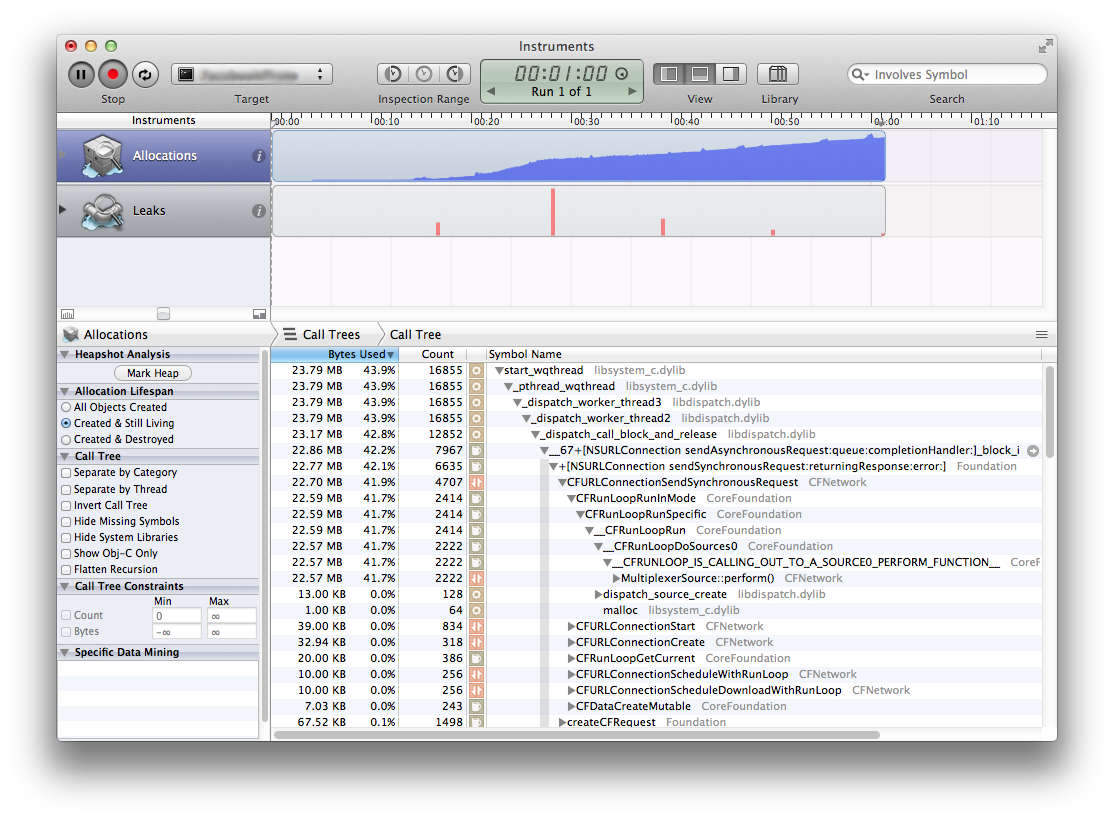Open the Library panel
1114x820 pixels.
click(778, 74)
